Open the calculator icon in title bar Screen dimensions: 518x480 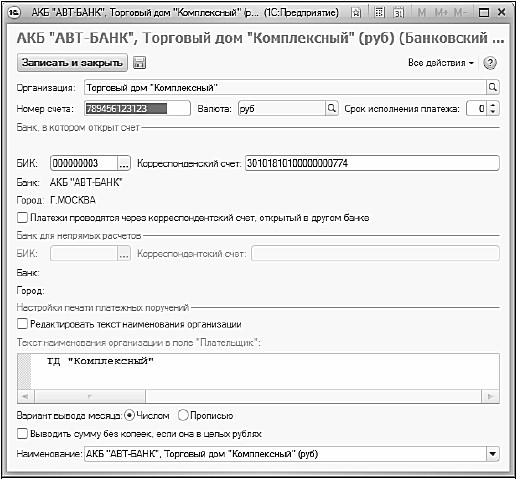(379, 13)
